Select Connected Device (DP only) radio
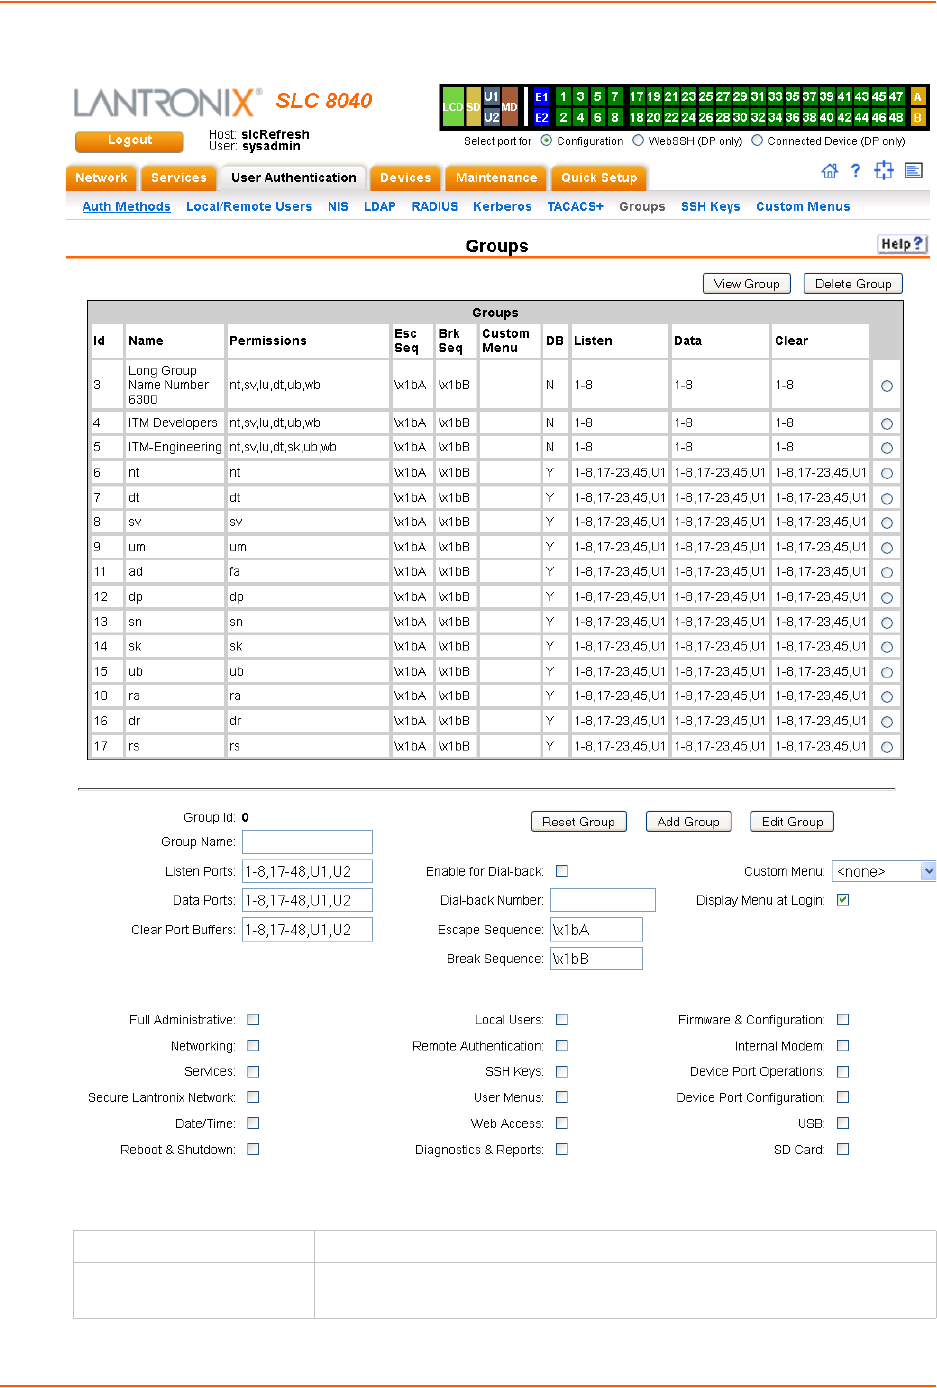The width and height of the screenshot is (937, 1388). click(757, 141)
